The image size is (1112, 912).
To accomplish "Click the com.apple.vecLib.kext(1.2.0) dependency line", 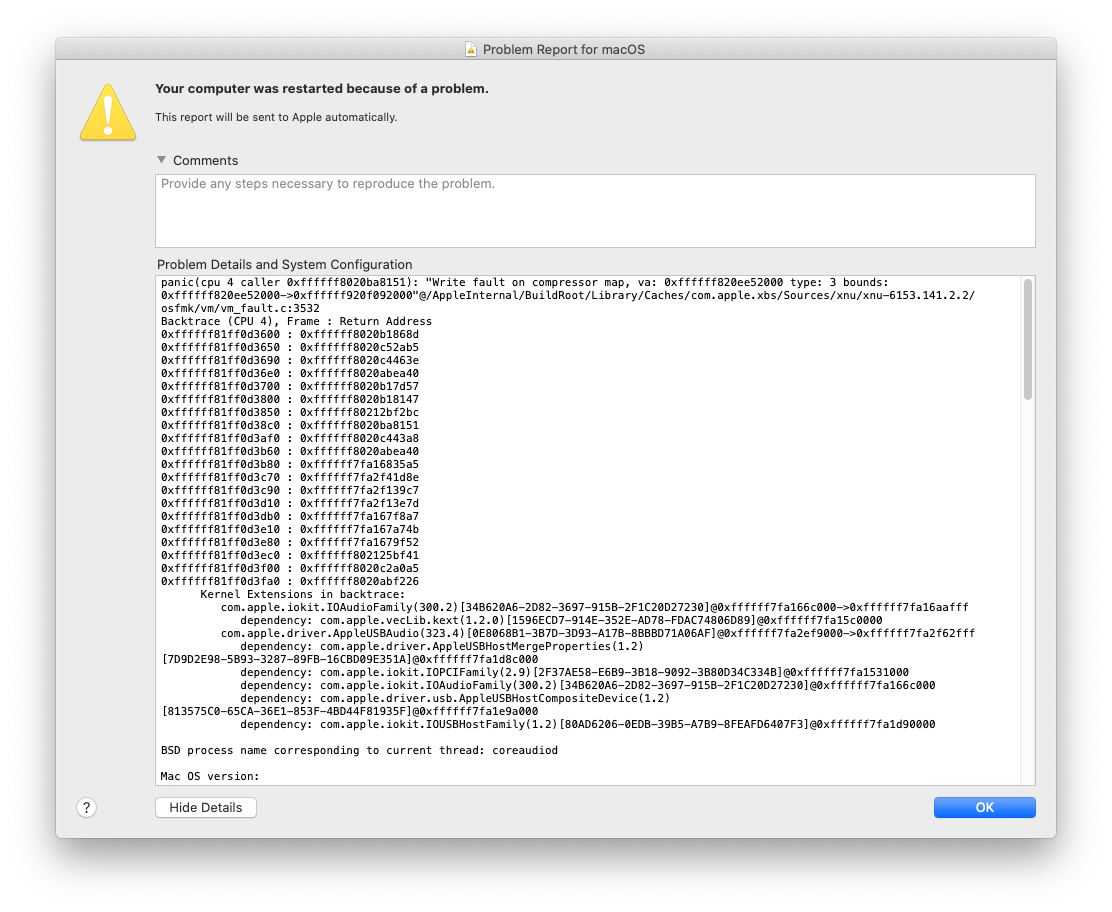I will point(562,621).
